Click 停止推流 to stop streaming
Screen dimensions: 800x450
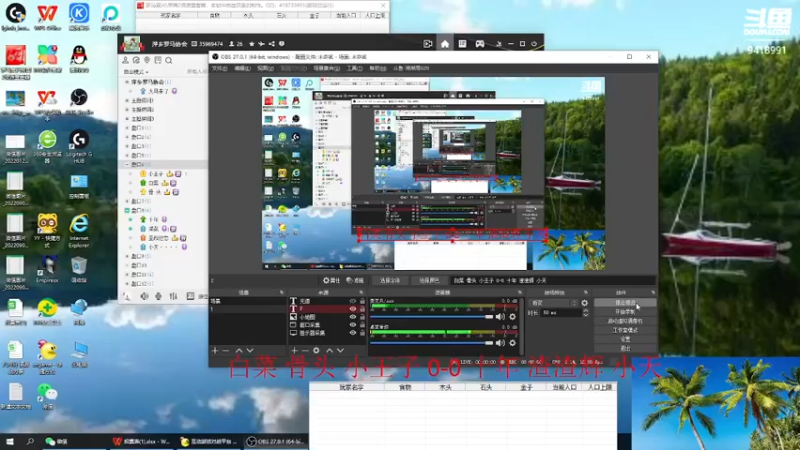[x=625, y=303]
